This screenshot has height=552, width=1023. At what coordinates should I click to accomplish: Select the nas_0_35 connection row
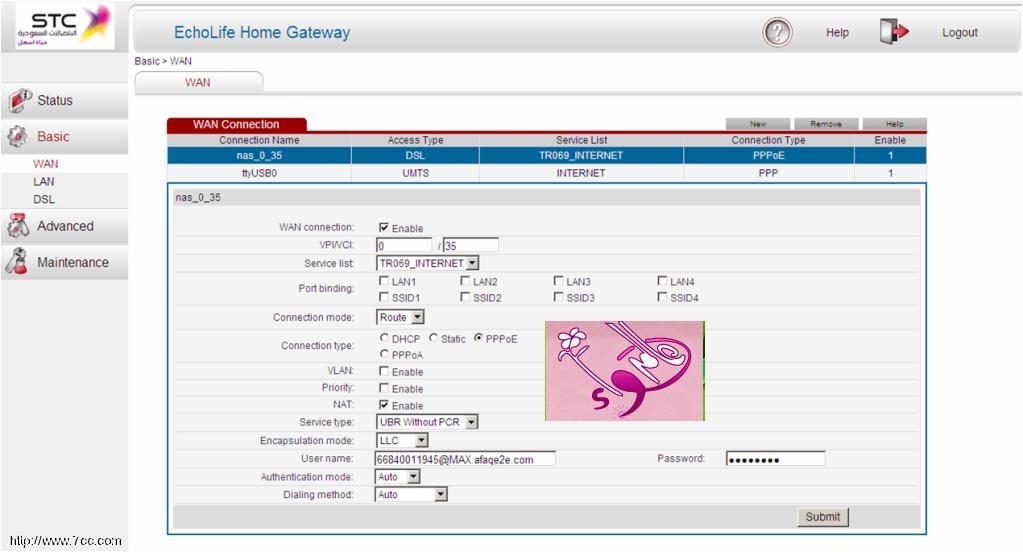pos(547,155)
